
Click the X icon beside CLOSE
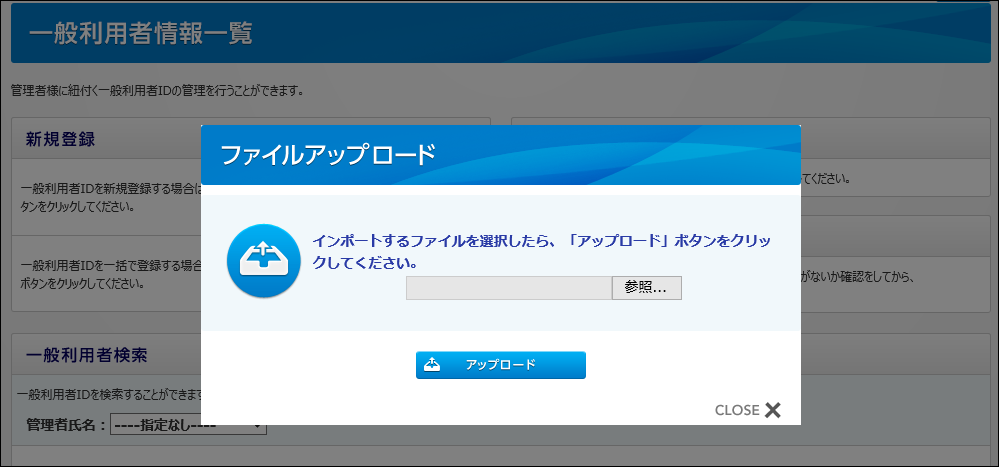[x=772, y=410]
